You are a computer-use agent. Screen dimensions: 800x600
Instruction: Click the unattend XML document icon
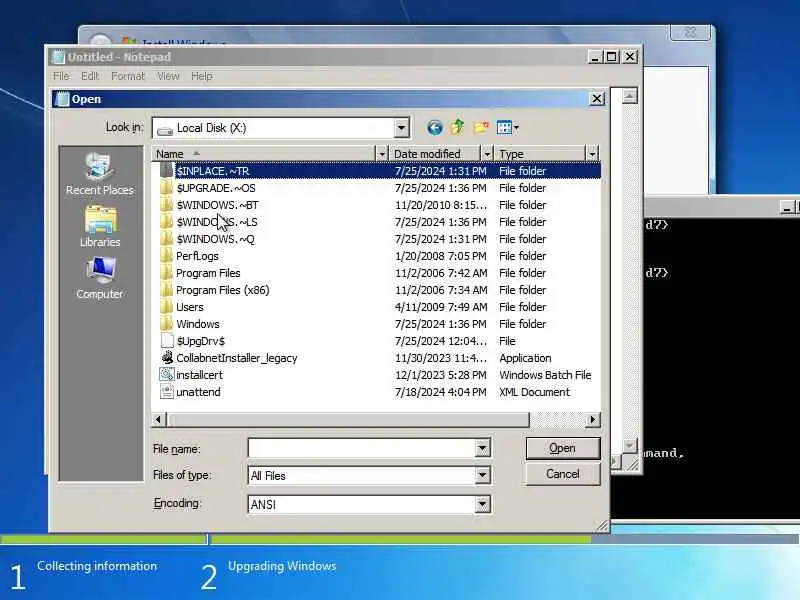[x=167, y=392]
